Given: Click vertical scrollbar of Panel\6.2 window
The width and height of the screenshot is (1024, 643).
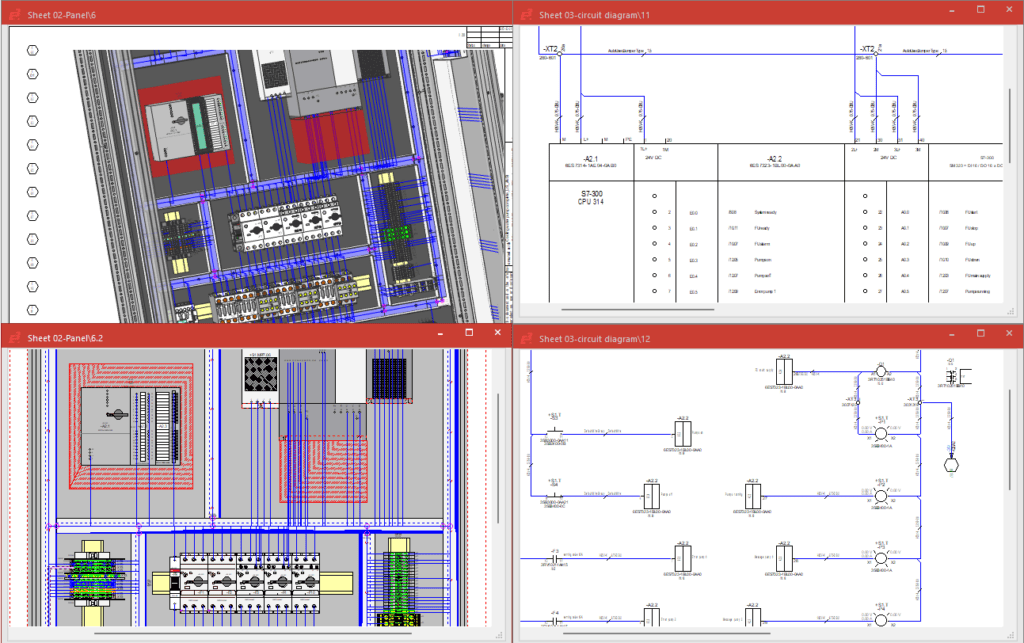Looking at the screenshot, I should (x=499, y=459).
